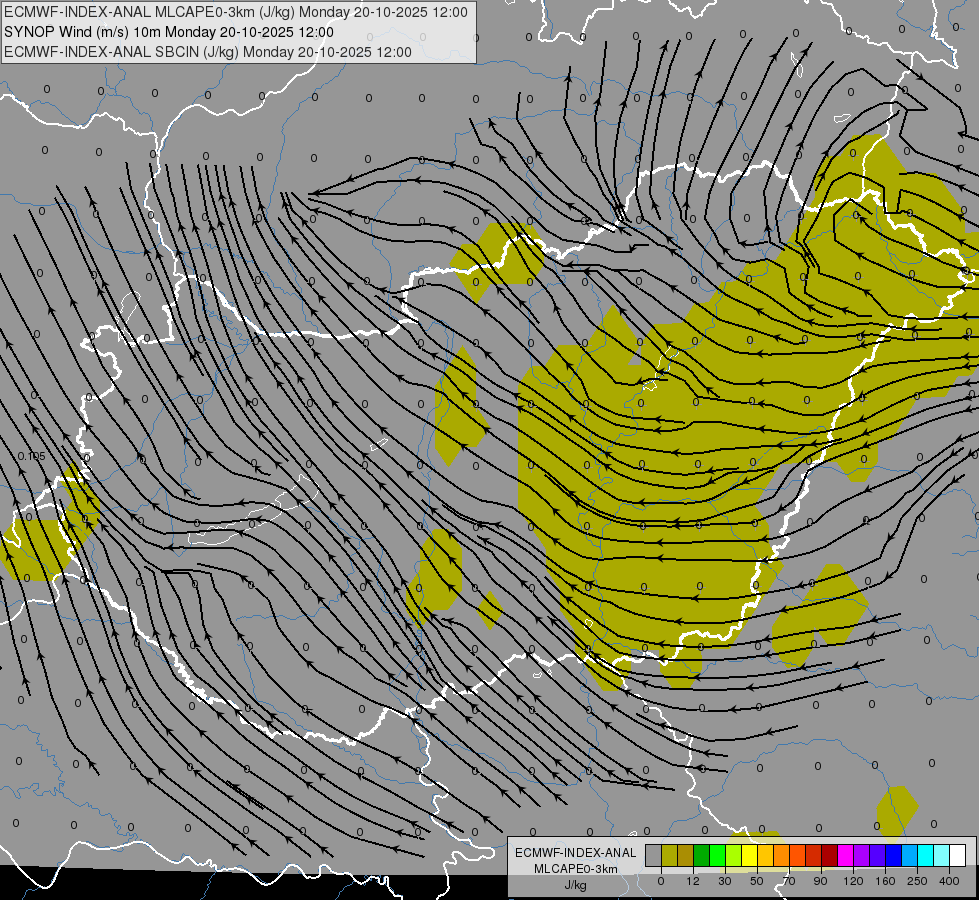Pick the pure yellow legend swatch
The height and width of the screenshot is (900, 979).
750,855
